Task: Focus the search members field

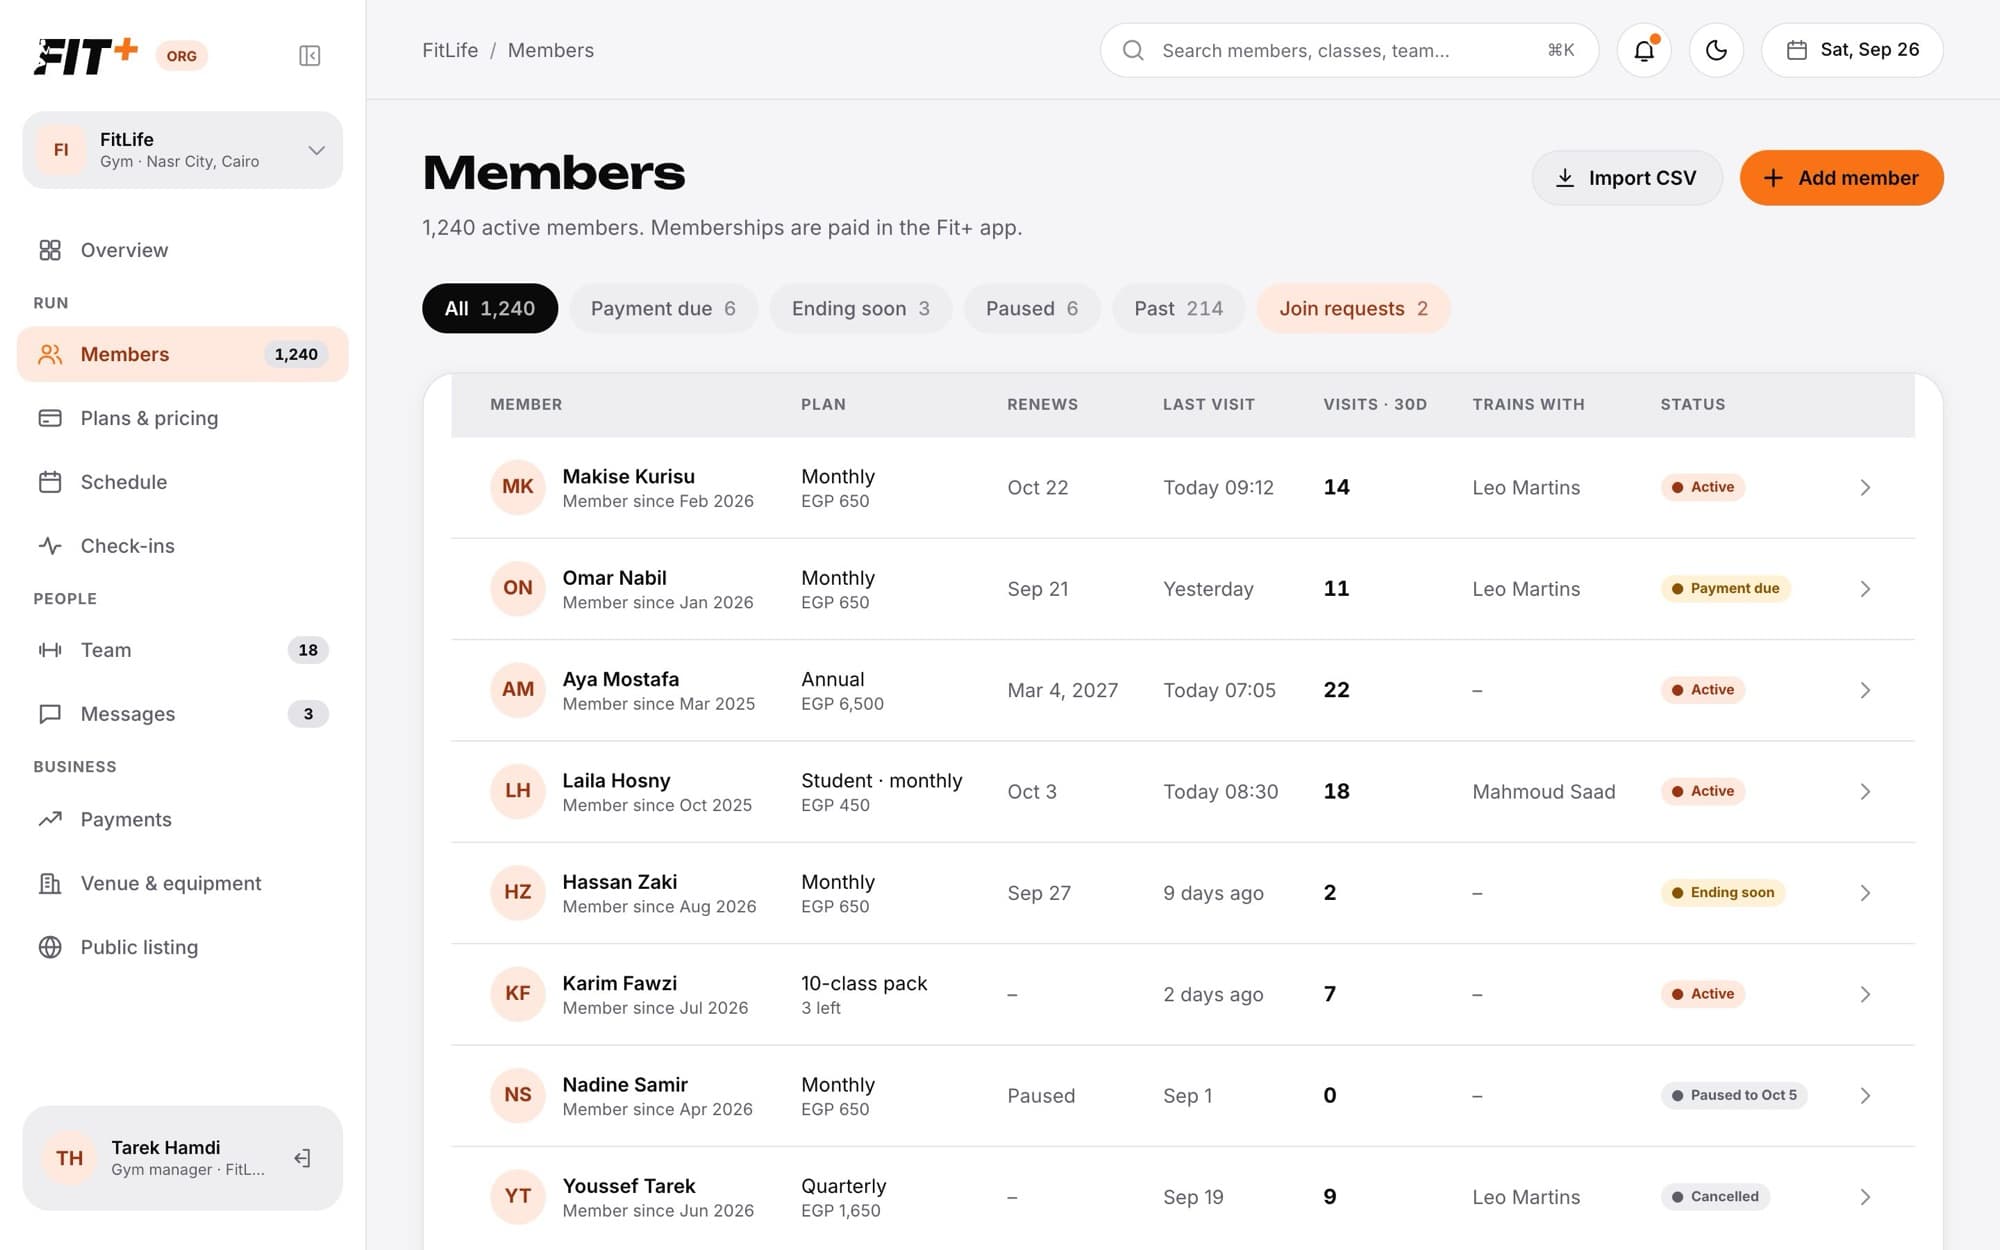Action: pyautogui.click(x=1349, y=50)
